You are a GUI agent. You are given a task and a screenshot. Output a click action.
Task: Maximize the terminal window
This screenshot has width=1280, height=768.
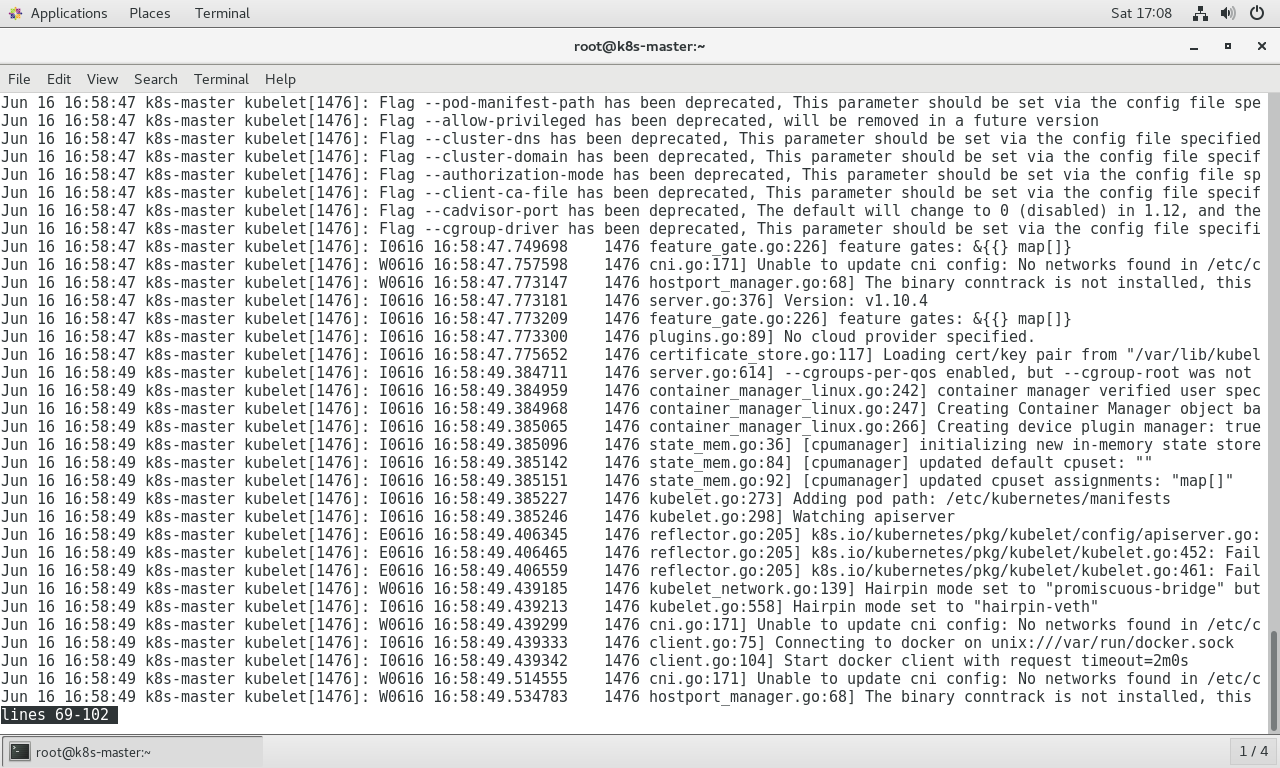click(x=1228, y=46)
